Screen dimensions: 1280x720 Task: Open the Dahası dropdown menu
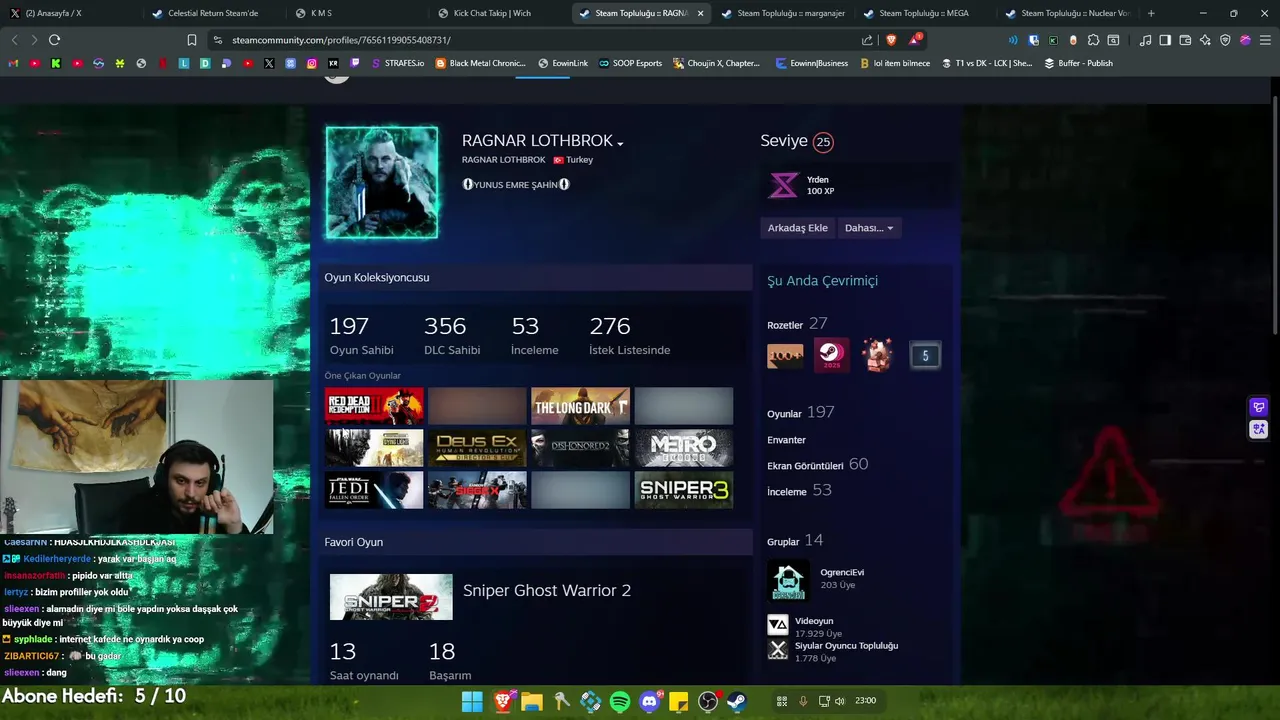coord(869,228)
